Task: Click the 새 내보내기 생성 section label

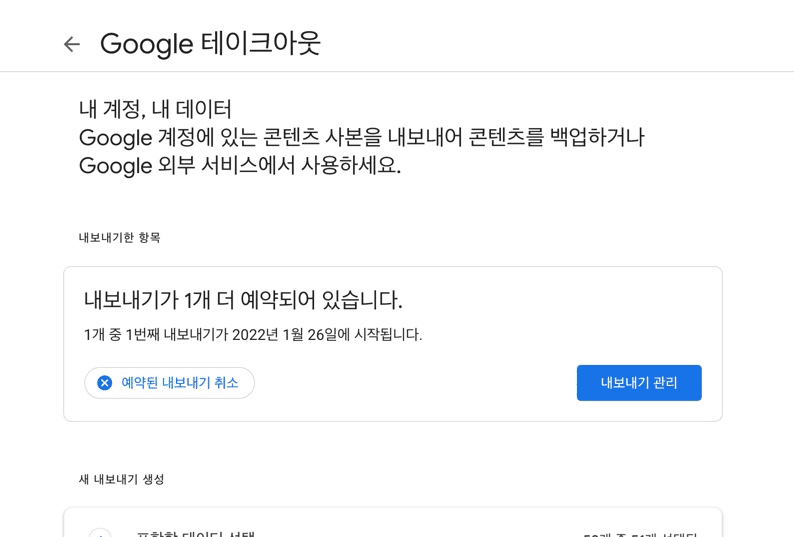Action: (122, 479)
